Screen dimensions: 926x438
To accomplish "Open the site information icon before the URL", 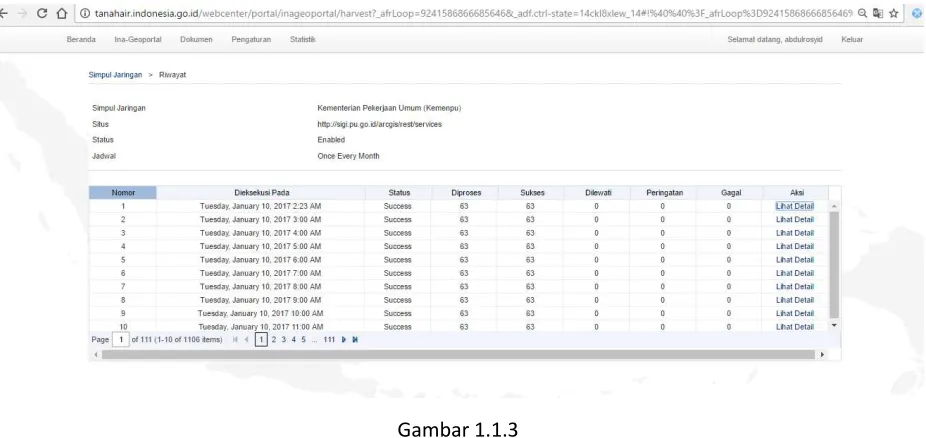I will 84,13.
